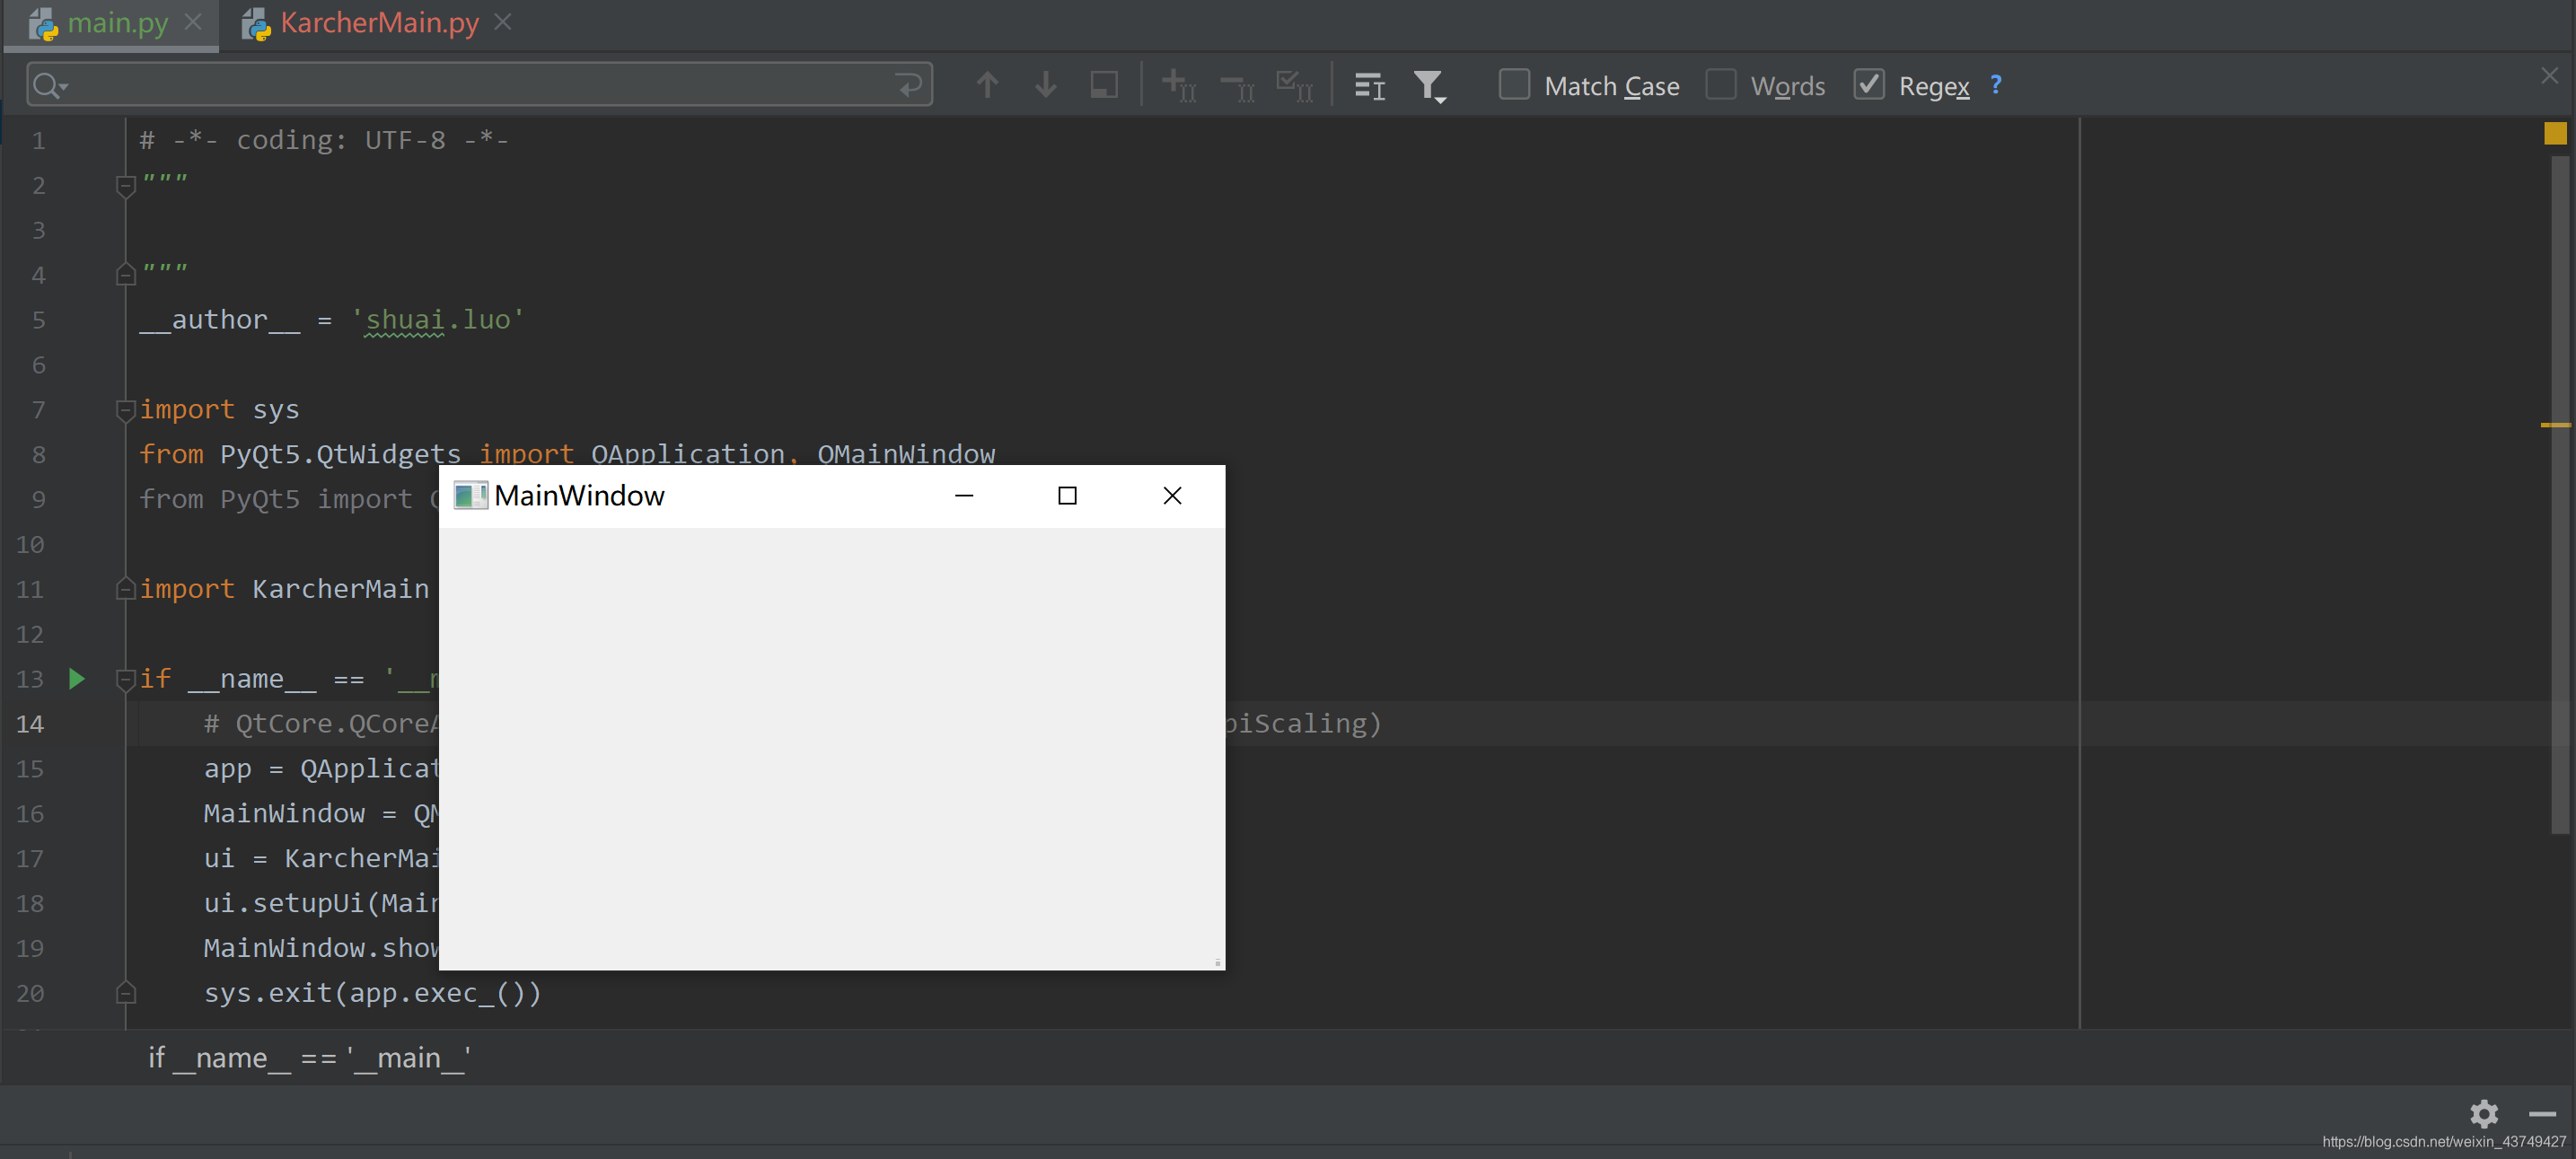Remove last occurrence from selection

[1236, 85]
